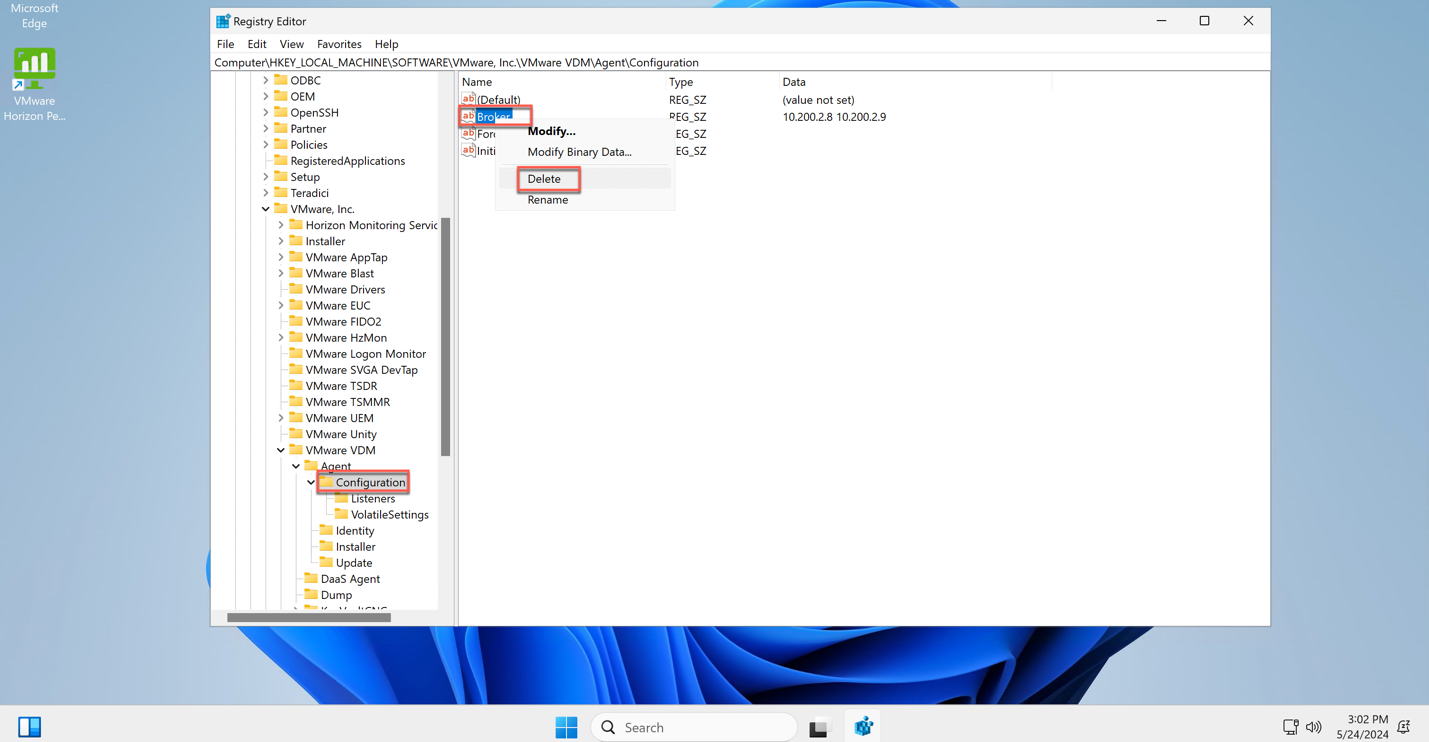Select the Identity folder icon

click(326, 530)
